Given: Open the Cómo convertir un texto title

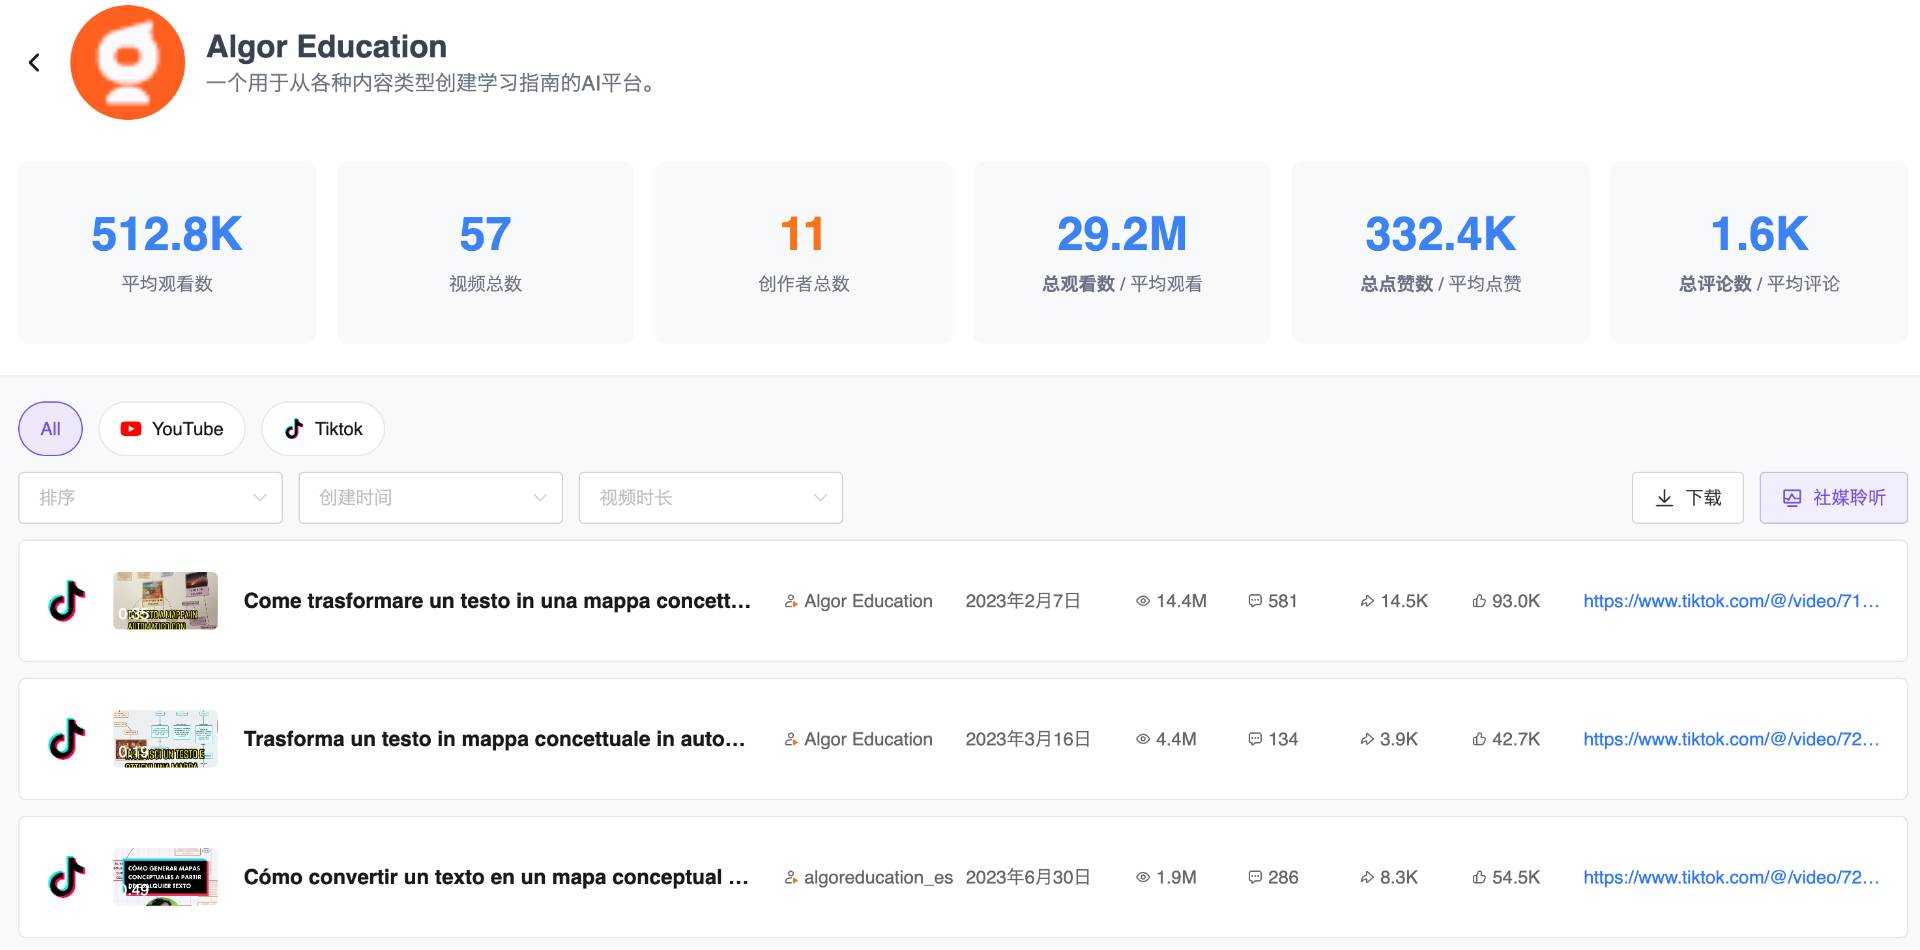Looking at the screenshot, I should 496,877.
